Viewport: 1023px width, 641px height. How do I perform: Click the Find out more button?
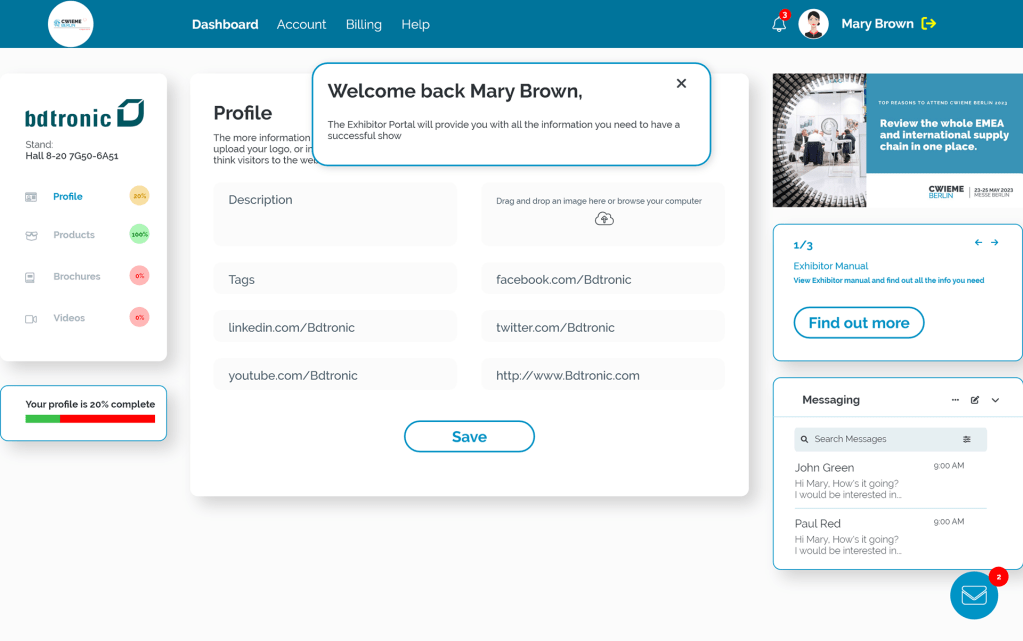(x=858, y=323)
